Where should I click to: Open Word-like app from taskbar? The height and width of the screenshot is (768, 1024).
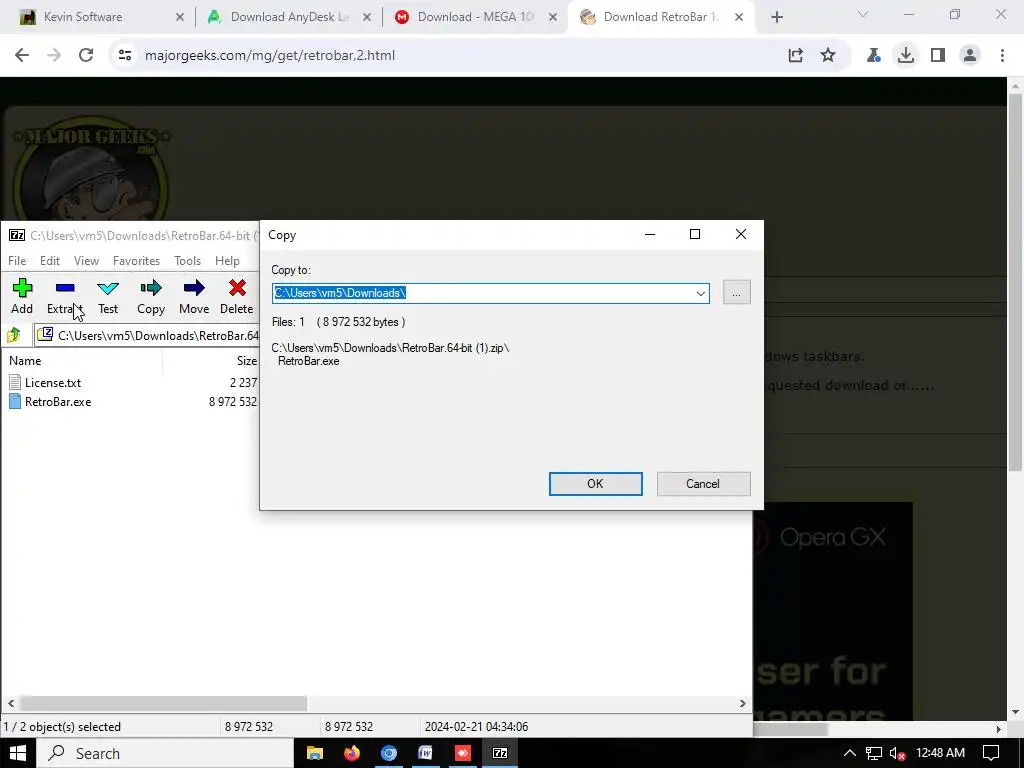(x=426, y=753)
